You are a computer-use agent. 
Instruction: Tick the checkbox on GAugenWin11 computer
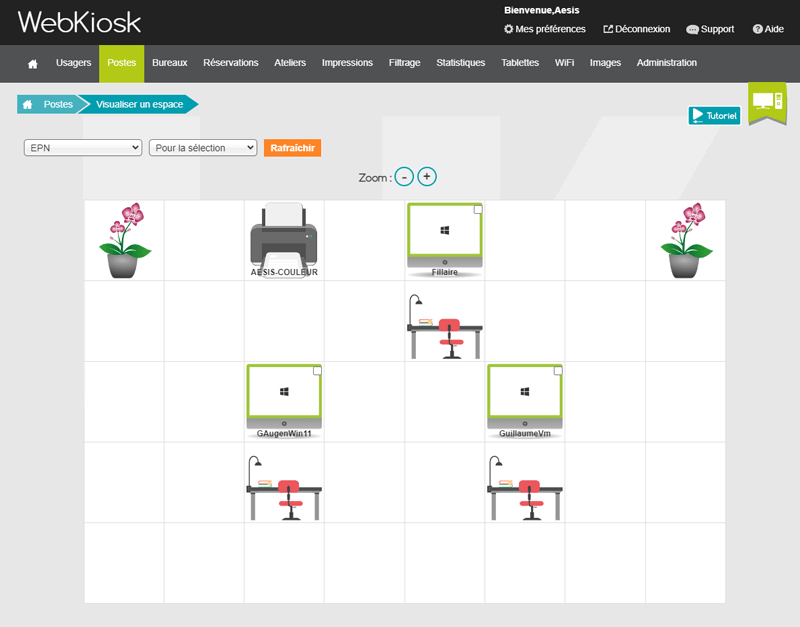317,370
